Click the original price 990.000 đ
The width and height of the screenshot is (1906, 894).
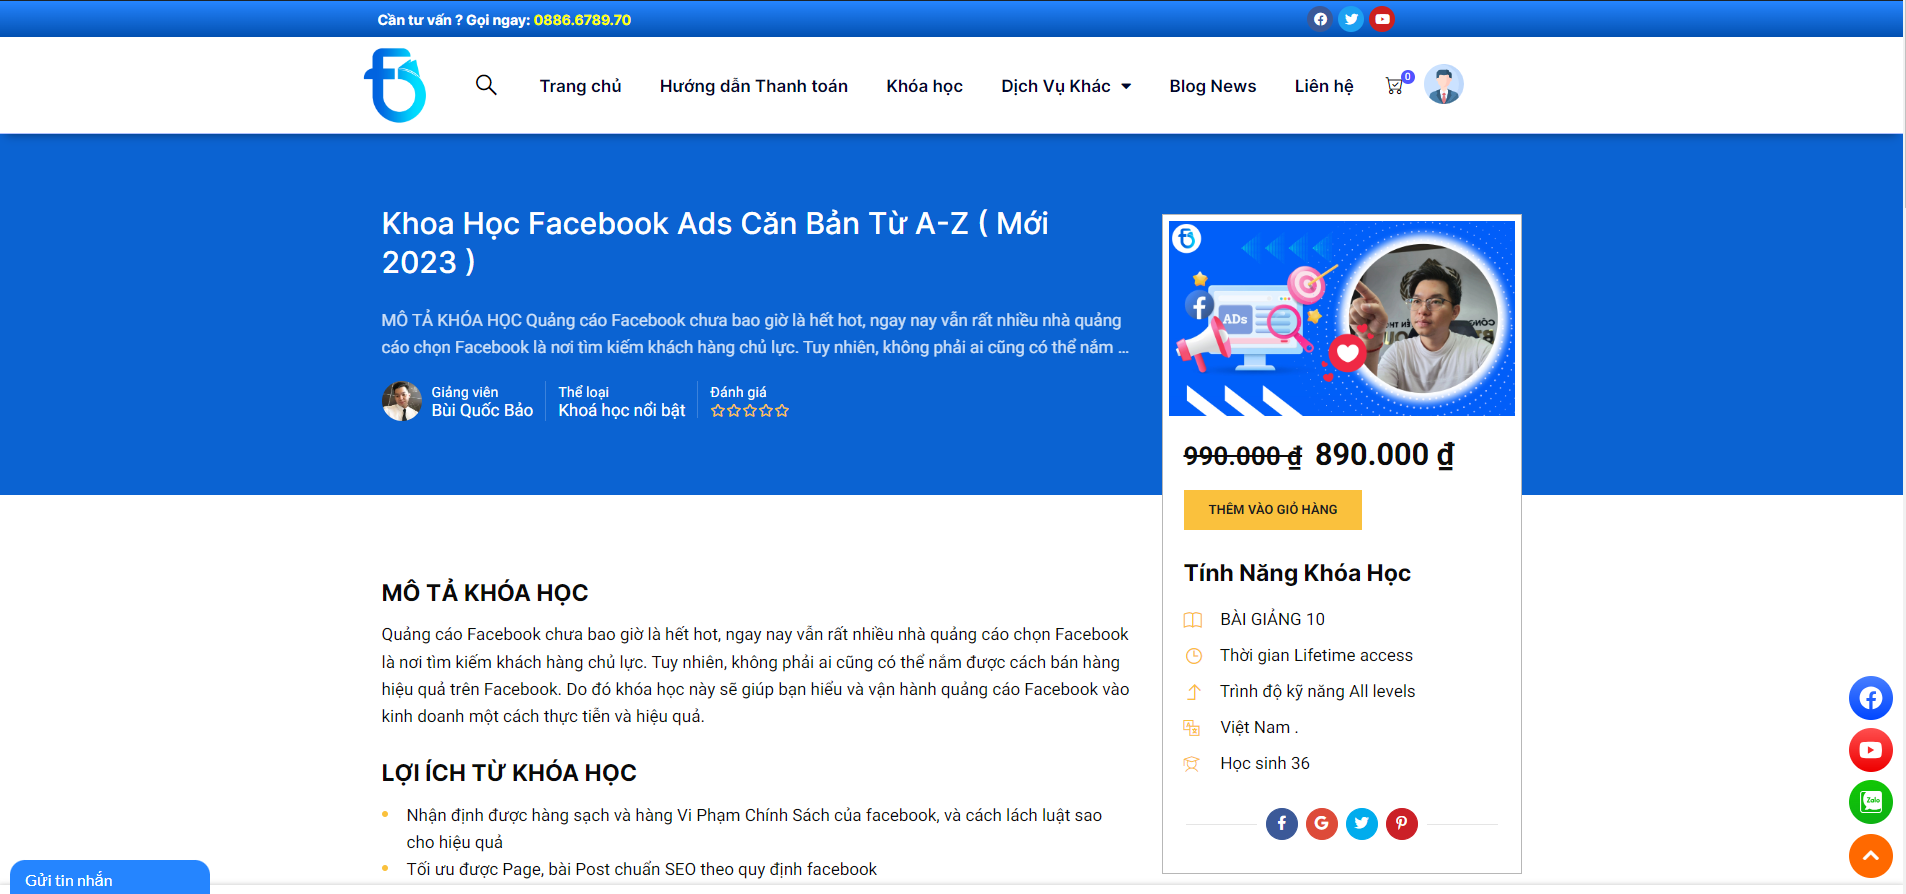click(1243, 456)
